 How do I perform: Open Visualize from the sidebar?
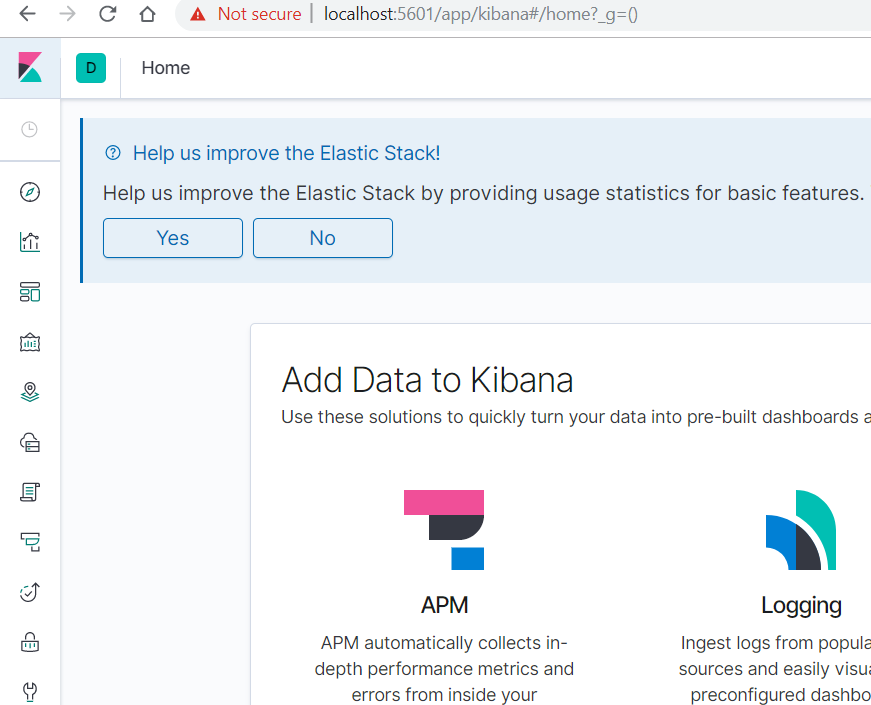[30, 242]
